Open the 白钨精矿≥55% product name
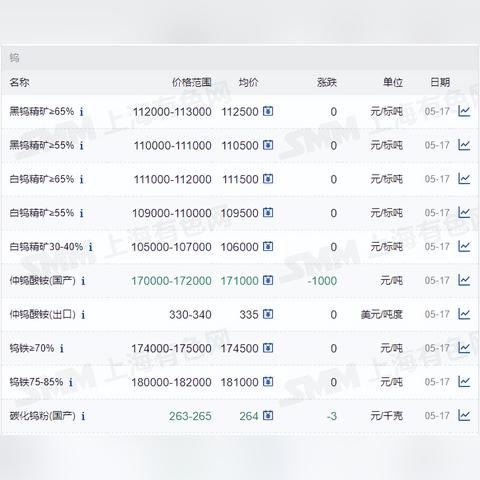The width and height of the screenshot is (480, 480). [42, 213]
